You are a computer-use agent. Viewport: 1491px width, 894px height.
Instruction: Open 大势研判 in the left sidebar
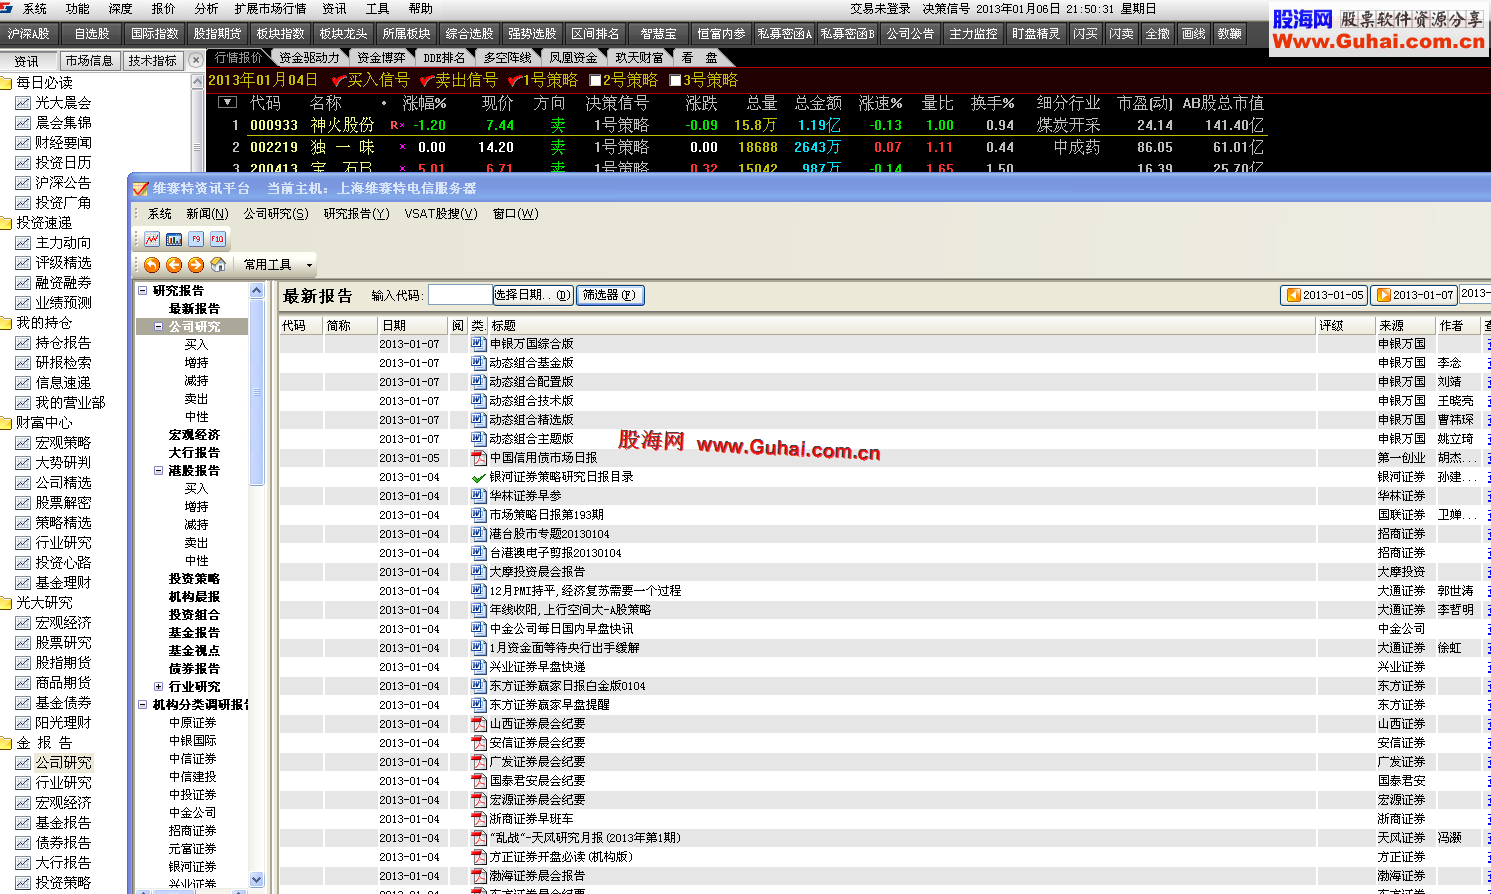click(x=63, y=463)
